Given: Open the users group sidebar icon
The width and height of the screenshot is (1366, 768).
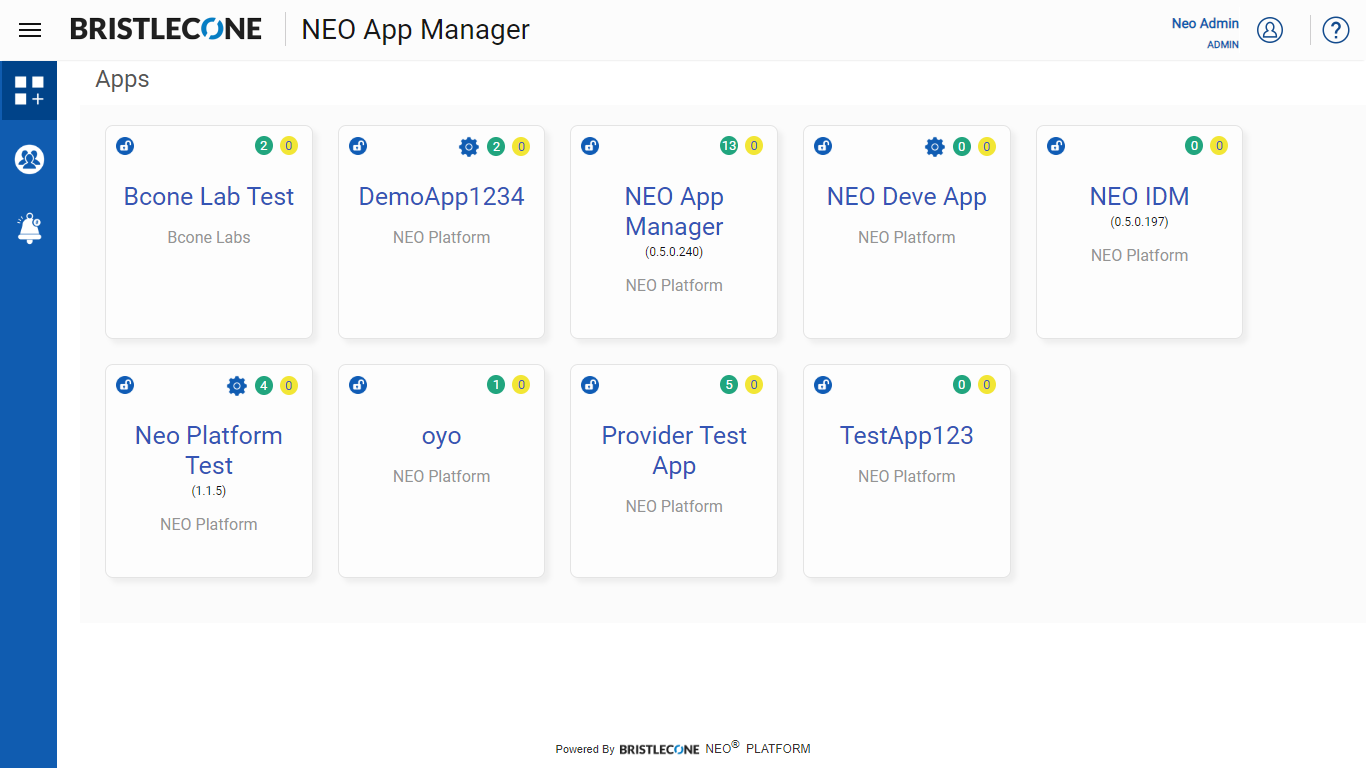Looking at the screenshot, I should [29, 159].
